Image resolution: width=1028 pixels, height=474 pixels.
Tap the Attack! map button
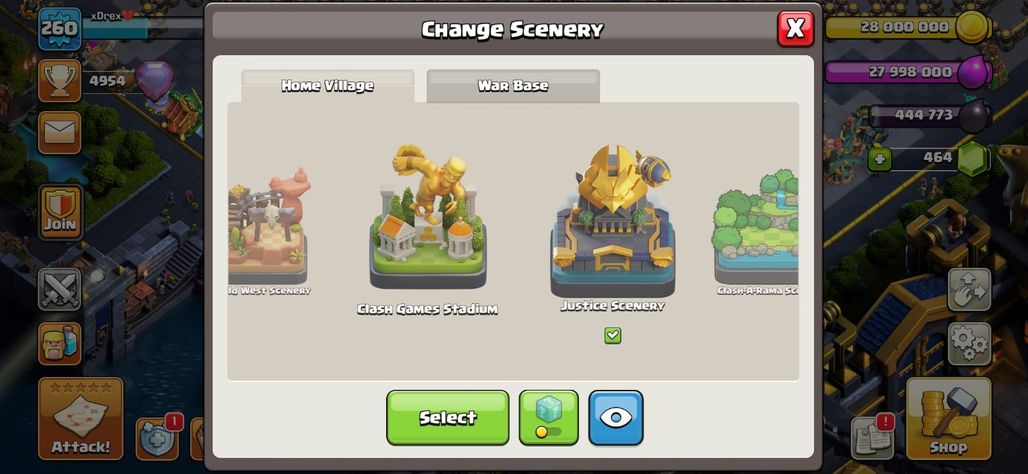pos(81,418)
